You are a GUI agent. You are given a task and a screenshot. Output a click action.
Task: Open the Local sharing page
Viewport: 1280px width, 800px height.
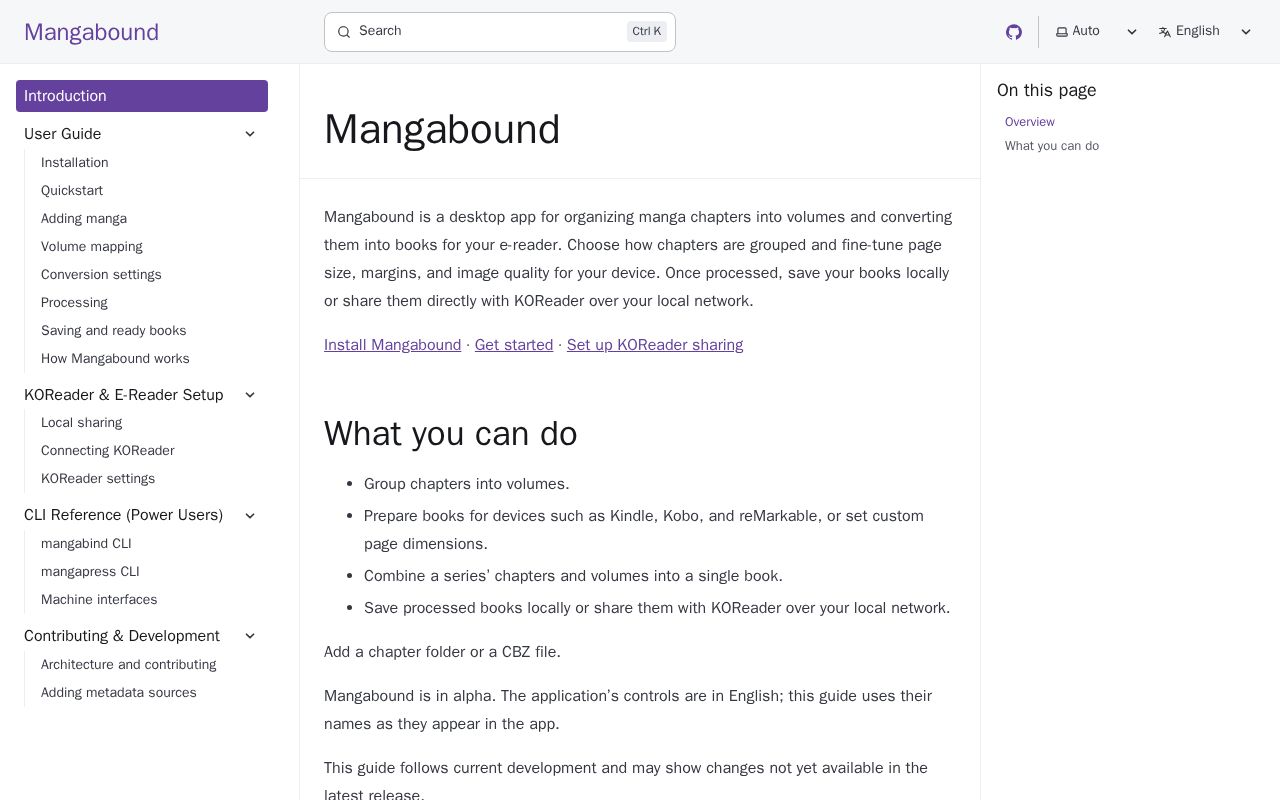82,423
